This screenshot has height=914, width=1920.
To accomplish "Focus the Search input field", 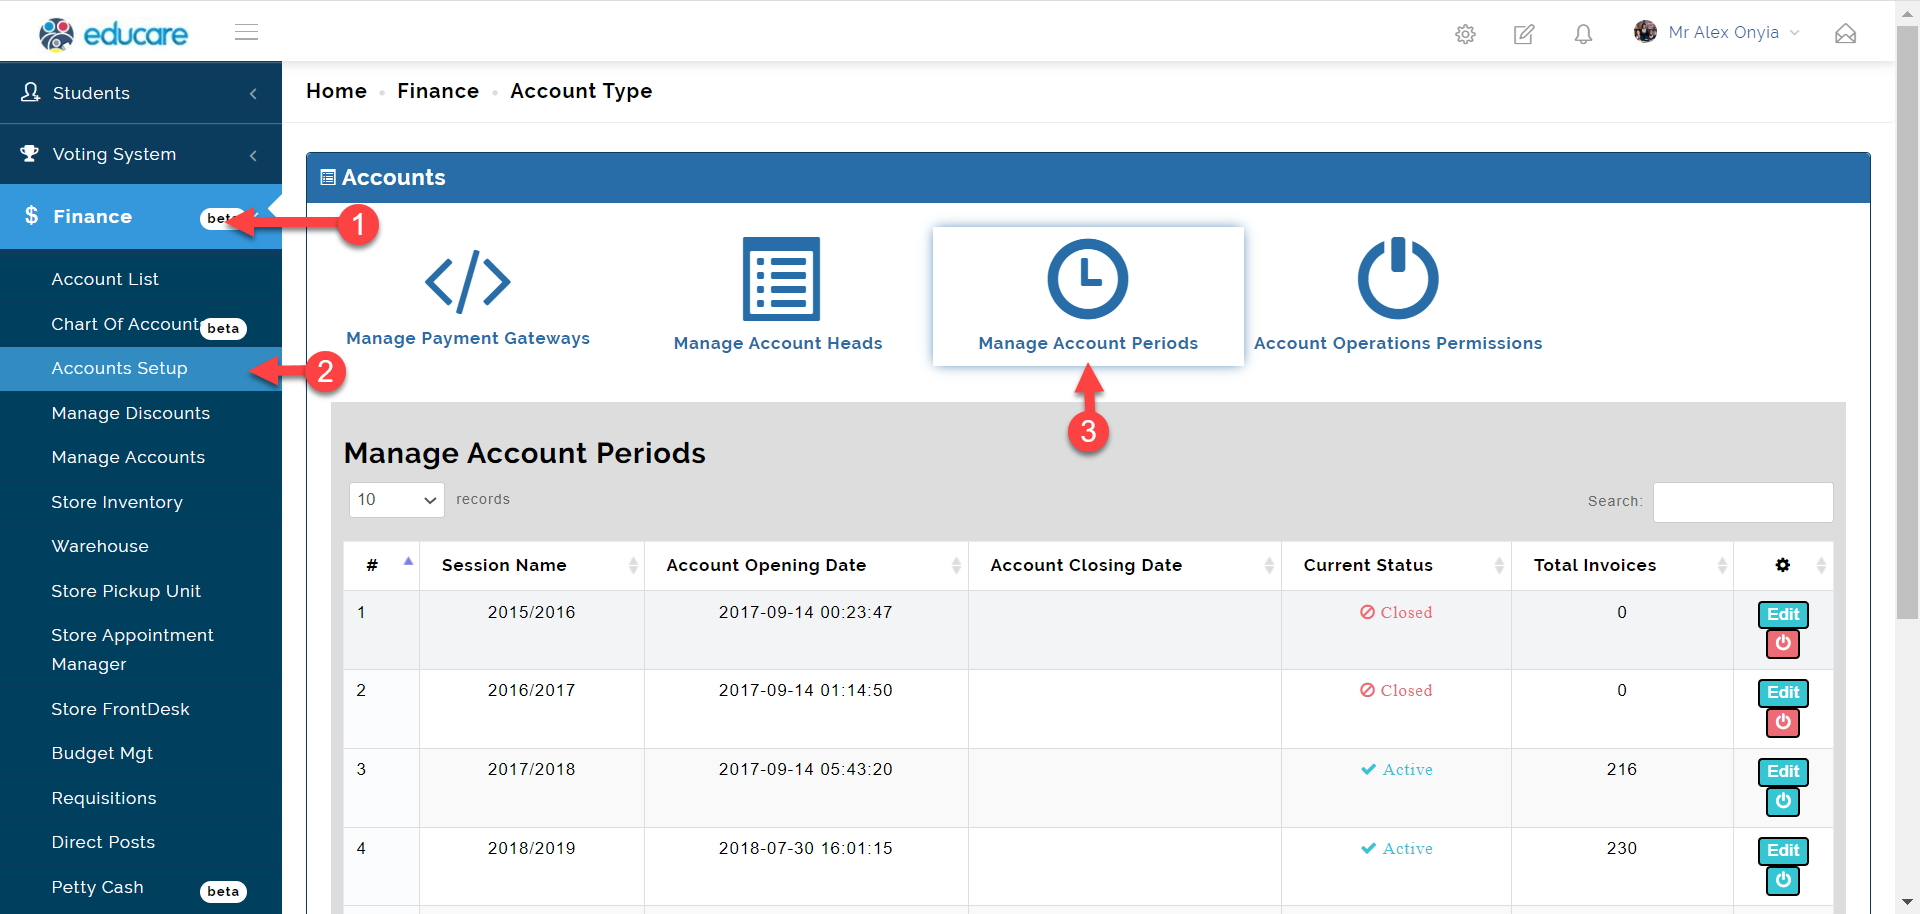I will click(1743, 502).
